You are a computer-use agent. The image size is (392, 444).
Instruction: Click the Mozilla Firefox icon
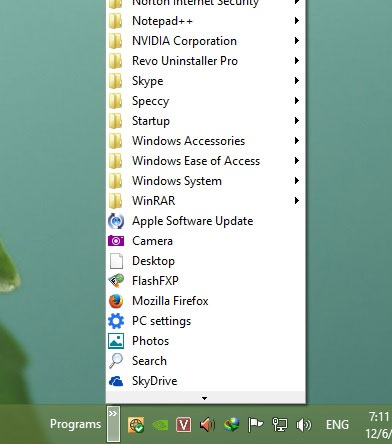coord(116,301)
